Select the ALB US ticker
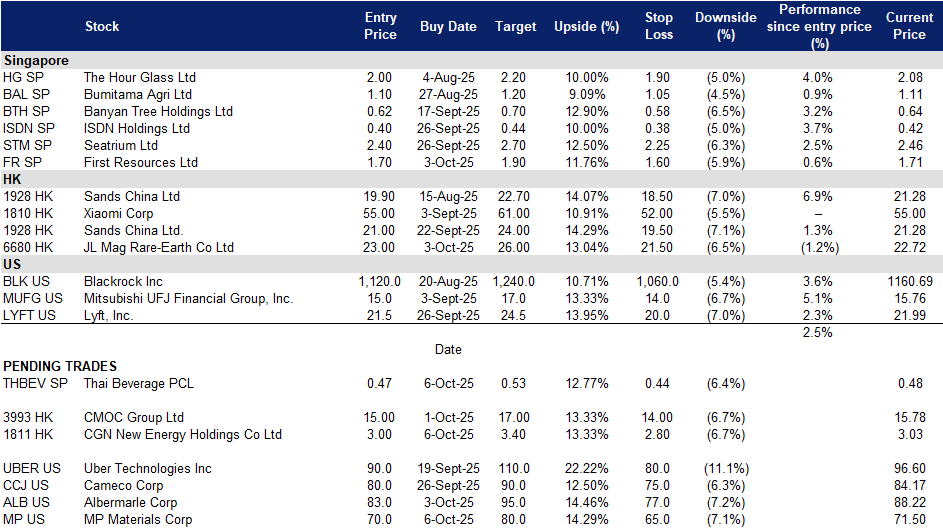 (x=26, y=502)
